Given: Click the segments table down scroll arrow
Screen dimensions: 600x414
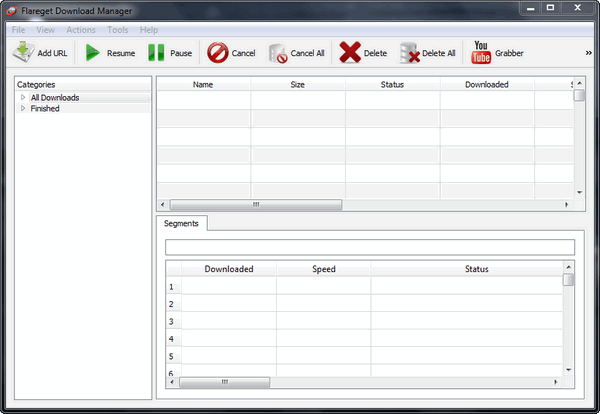Looking at the screenshot, I should (569, 370).
